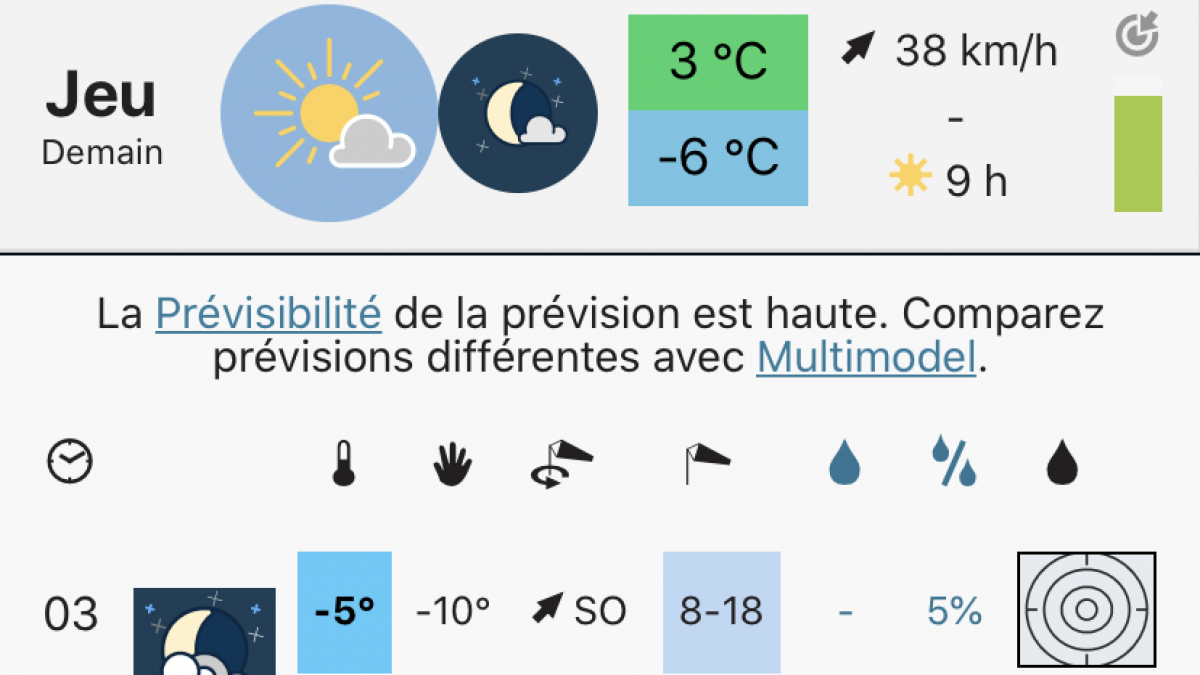Click the wind direction windsock icon
This screenshot has height=675, width=1200.
point(561,464)
